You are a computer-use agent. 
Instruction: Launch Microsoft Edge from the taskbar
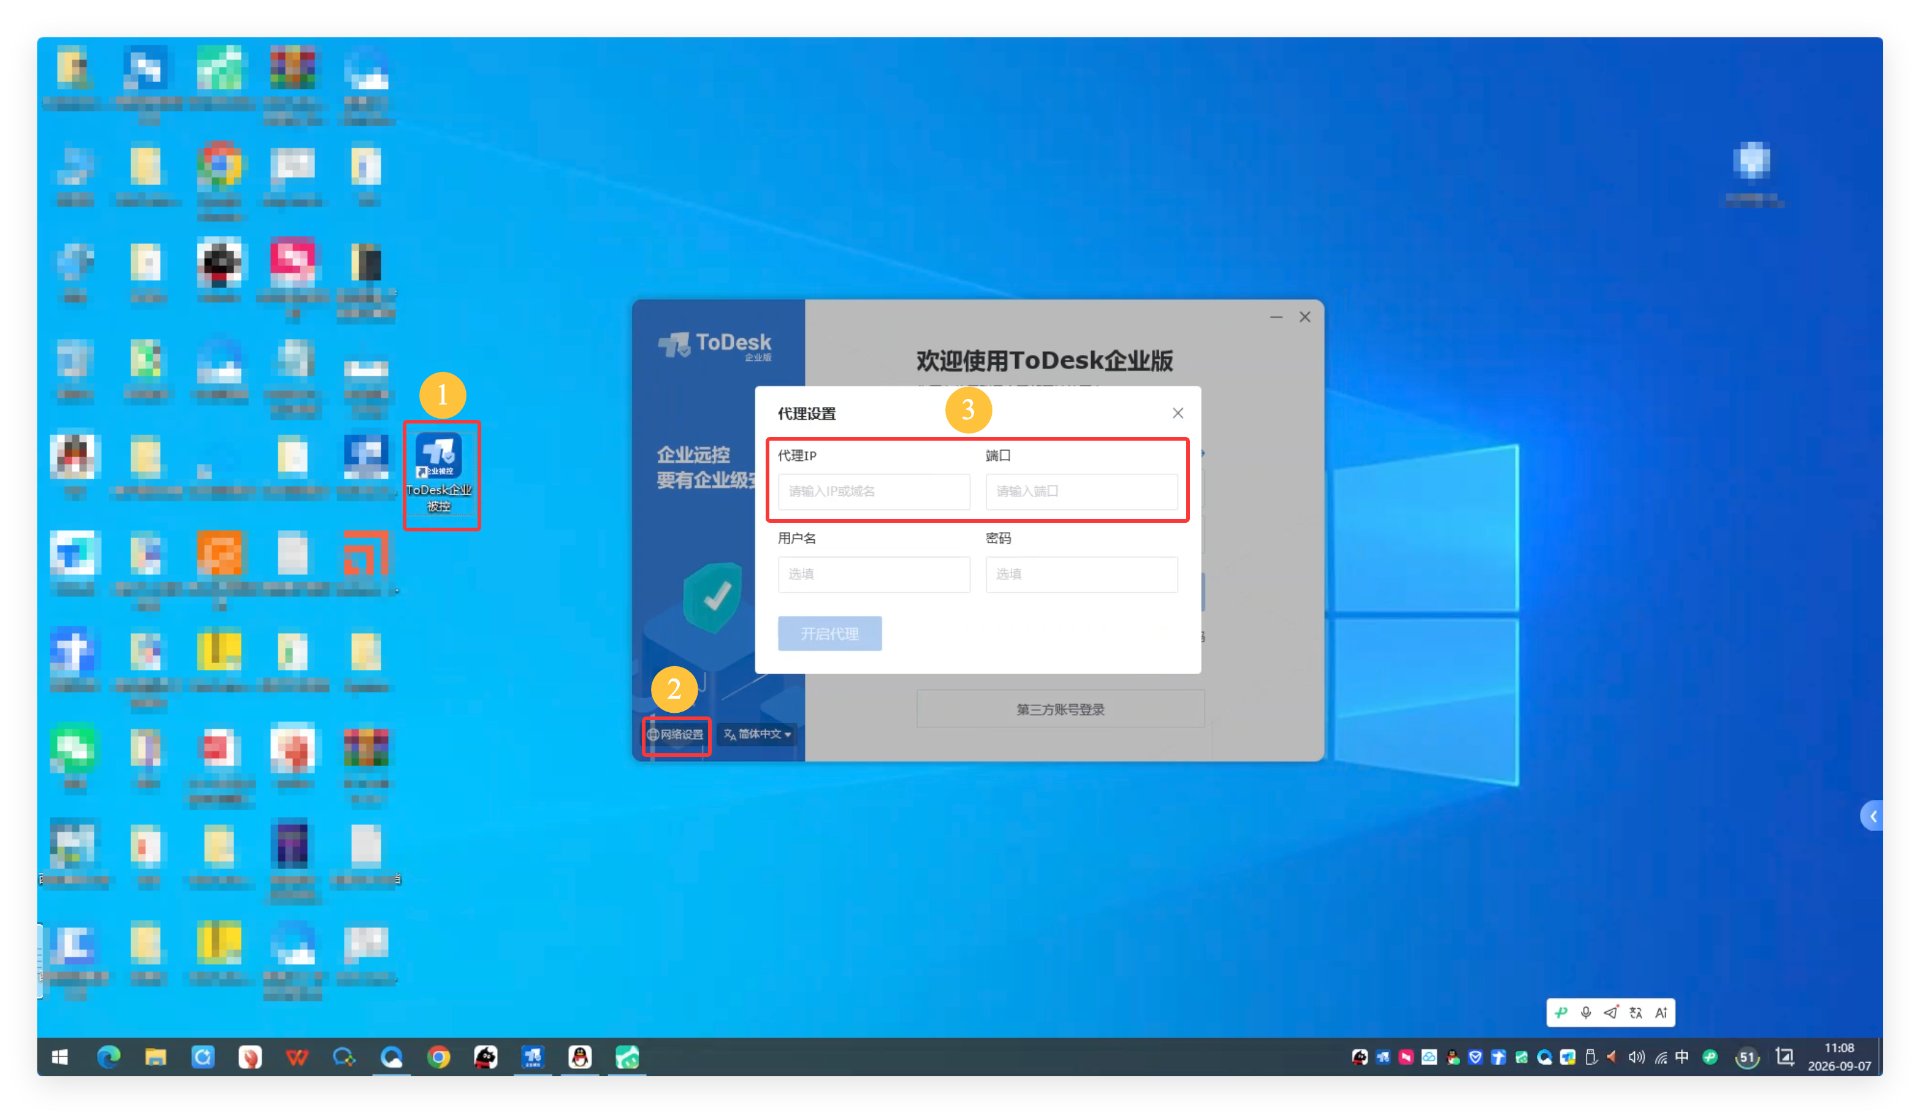click(x=108, y=1057)
